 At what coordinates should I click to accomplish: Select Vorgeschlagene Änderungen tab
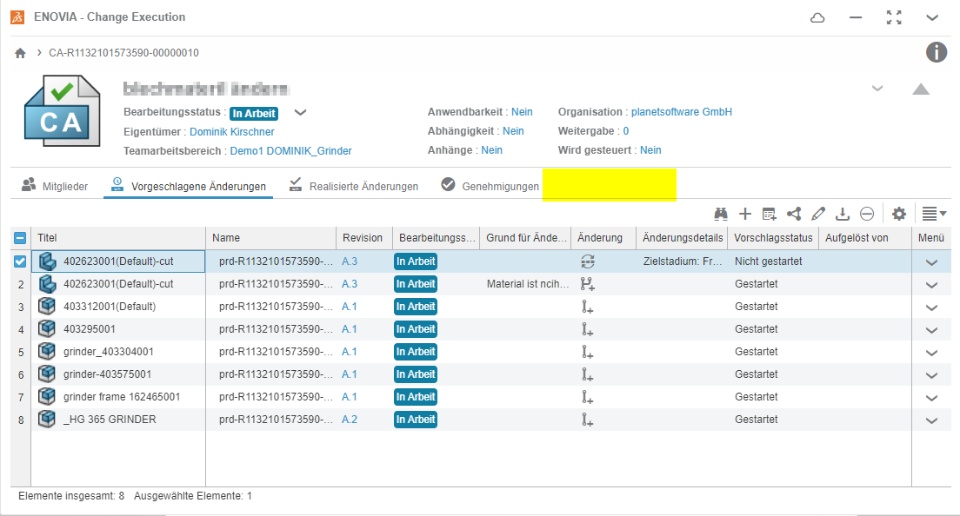coord(188,185)
